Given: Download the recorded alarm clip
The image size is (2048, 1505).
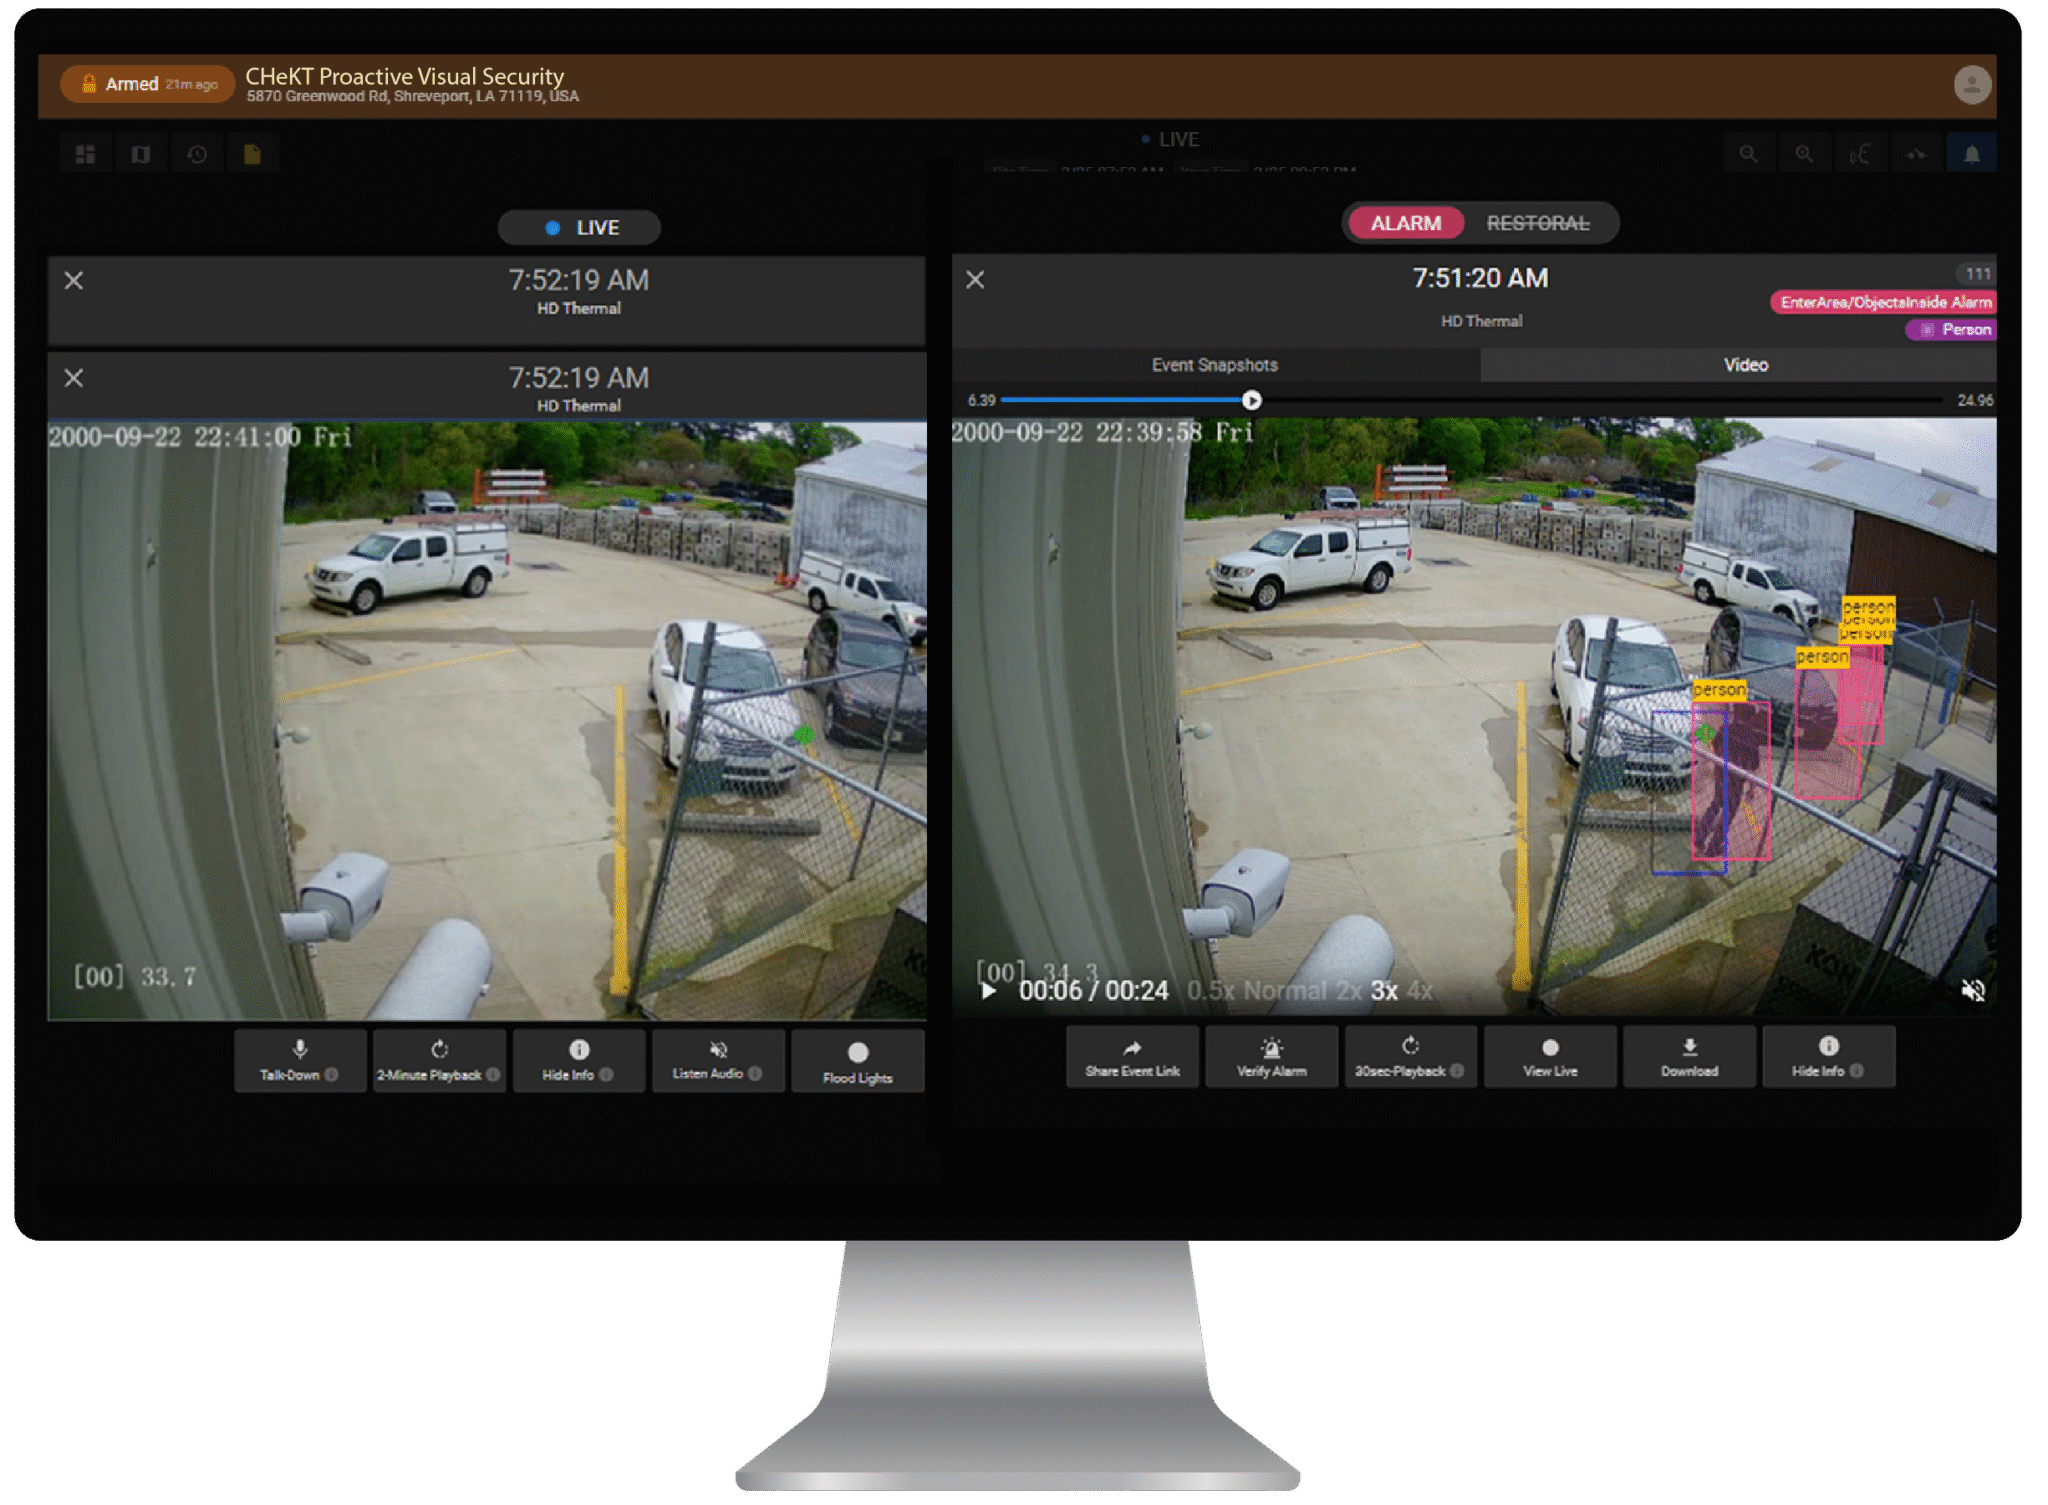Looking at the screenshot, I should (1689, 1057).
